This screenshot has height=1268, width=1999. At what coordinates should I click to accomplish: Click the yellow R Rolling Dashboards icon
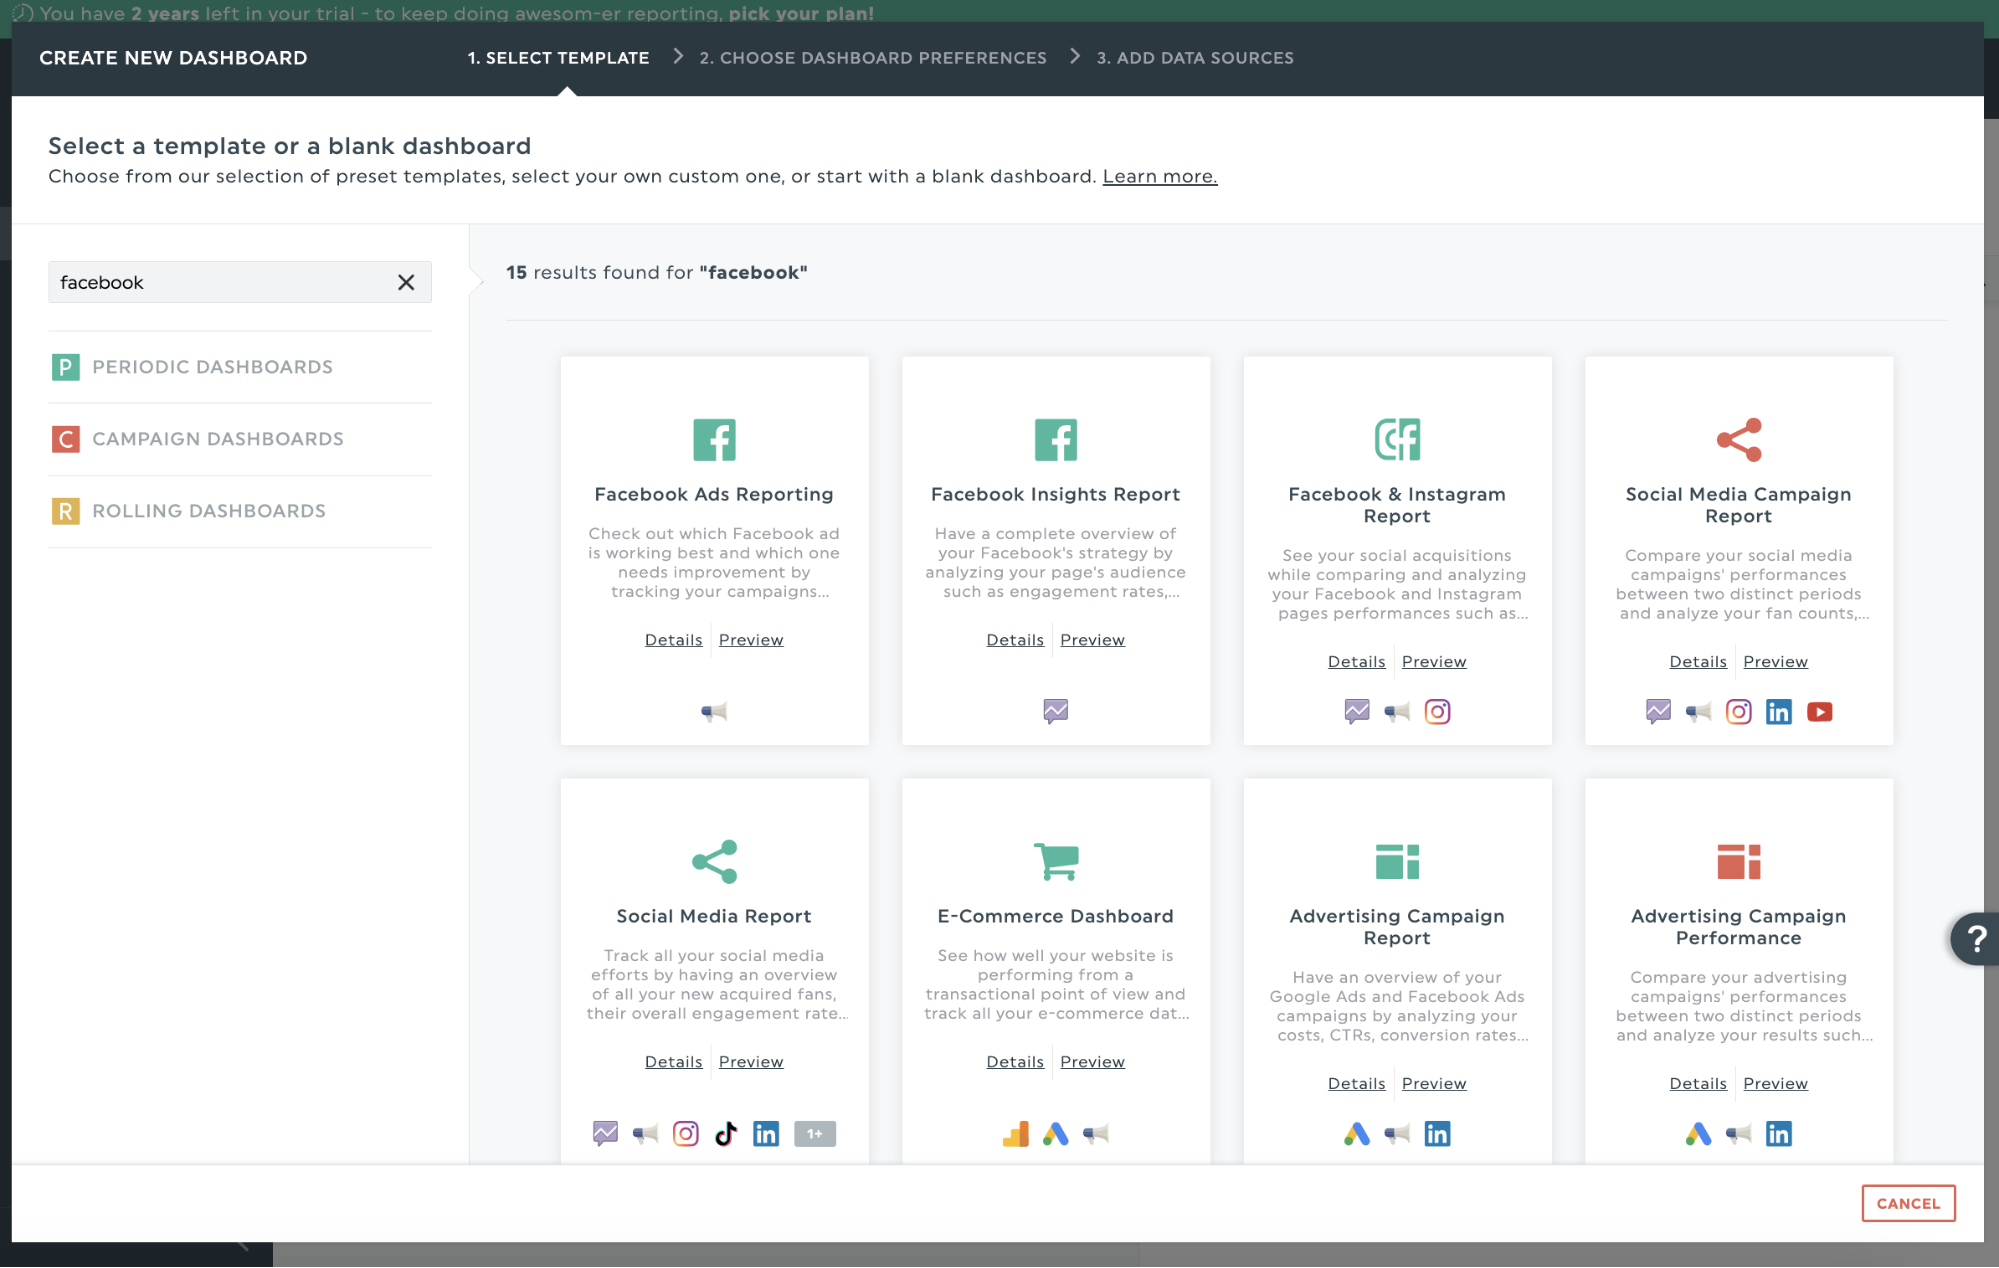point(66,511)
